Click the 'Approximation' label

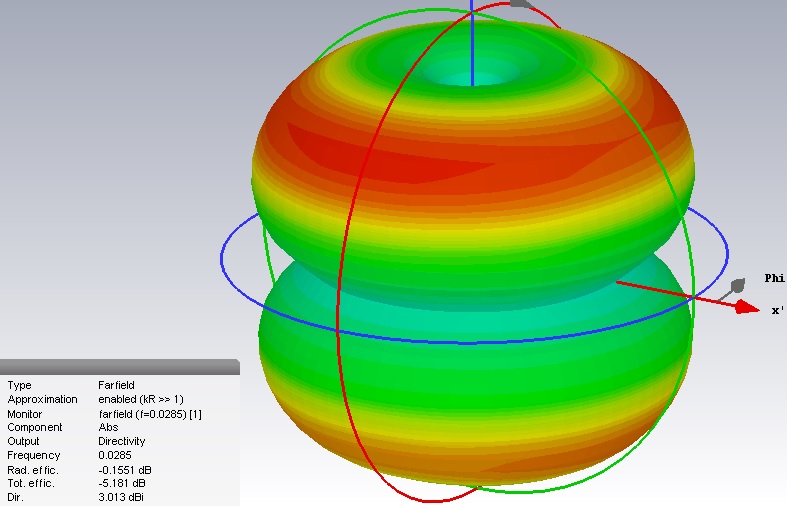43,399
